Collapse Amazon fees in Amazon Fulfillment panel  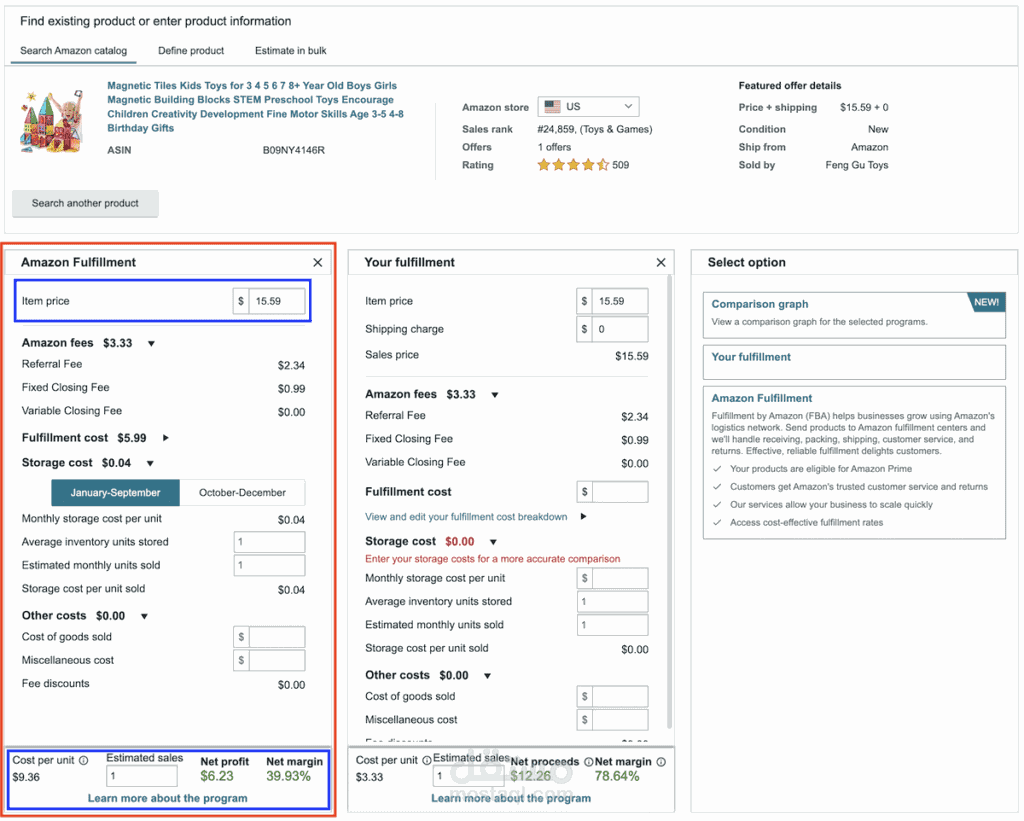coord(151,344)
